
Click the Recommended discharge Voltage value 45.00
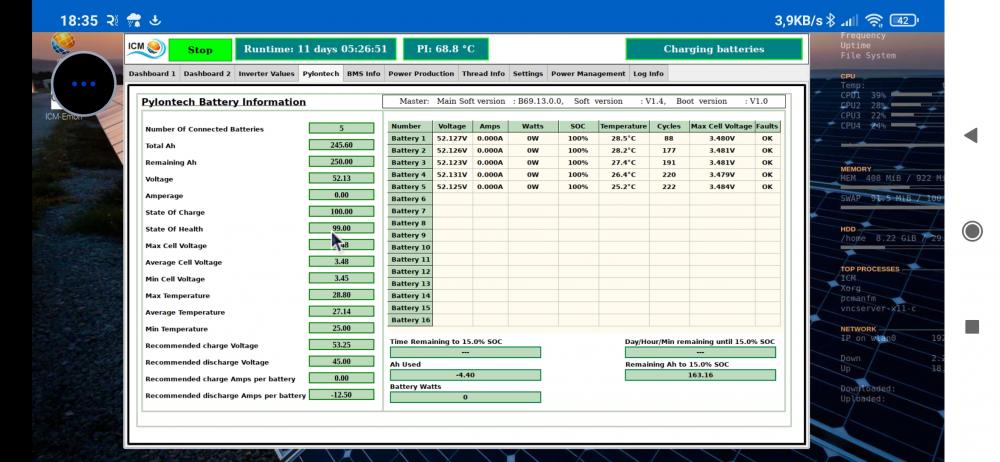click(x=341, y=361)
